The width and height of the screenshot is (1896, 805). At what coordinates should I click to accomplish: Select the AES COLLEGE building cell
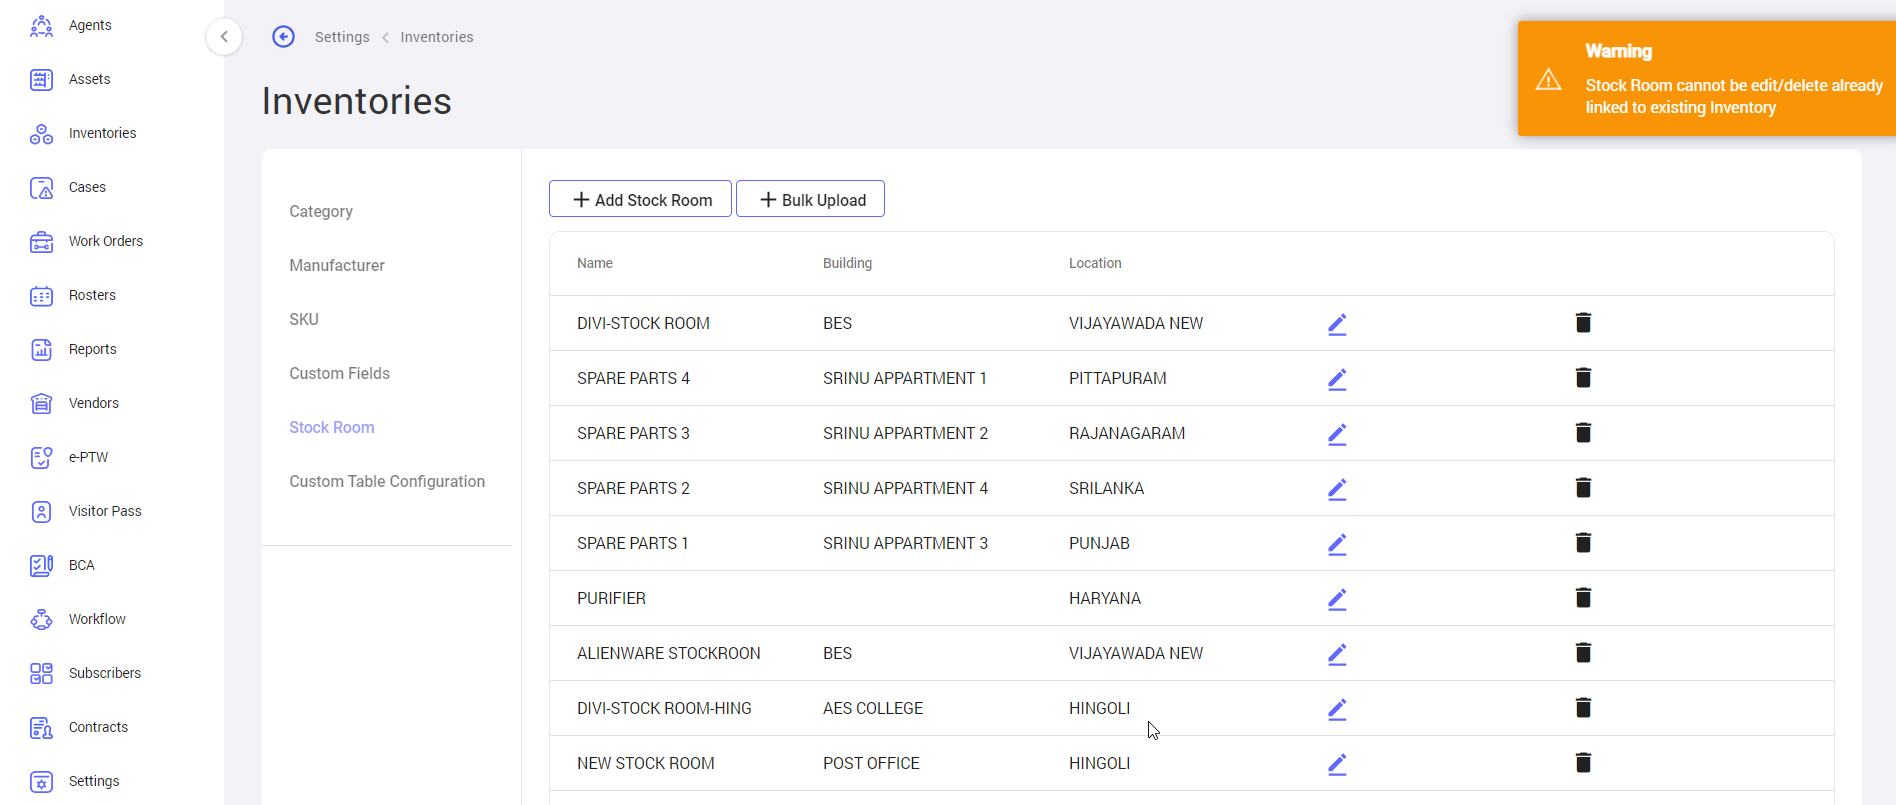point(873,708)
